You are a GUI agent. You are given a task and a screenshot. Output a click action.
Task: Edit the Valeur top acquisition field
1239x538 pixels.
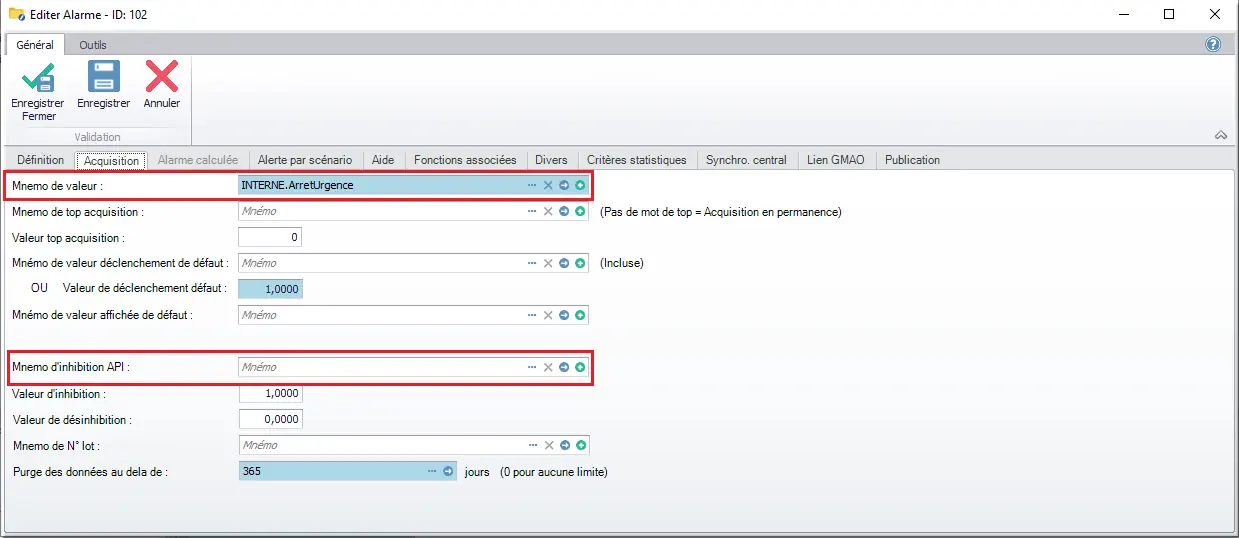(x=270, y=237)
